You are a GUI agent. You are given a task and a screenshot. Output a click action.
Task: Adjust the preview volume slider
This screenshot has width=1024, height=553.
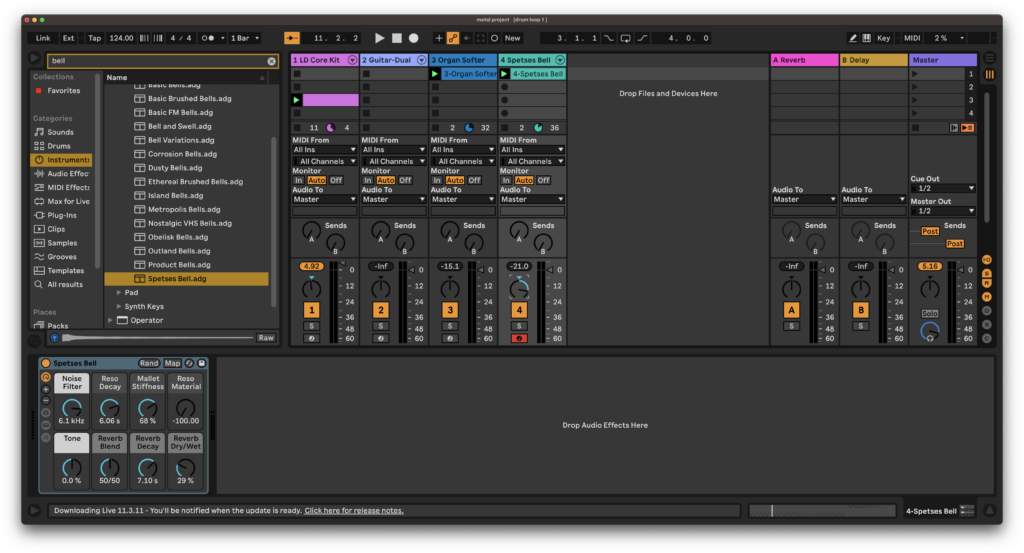coord(157,338)
